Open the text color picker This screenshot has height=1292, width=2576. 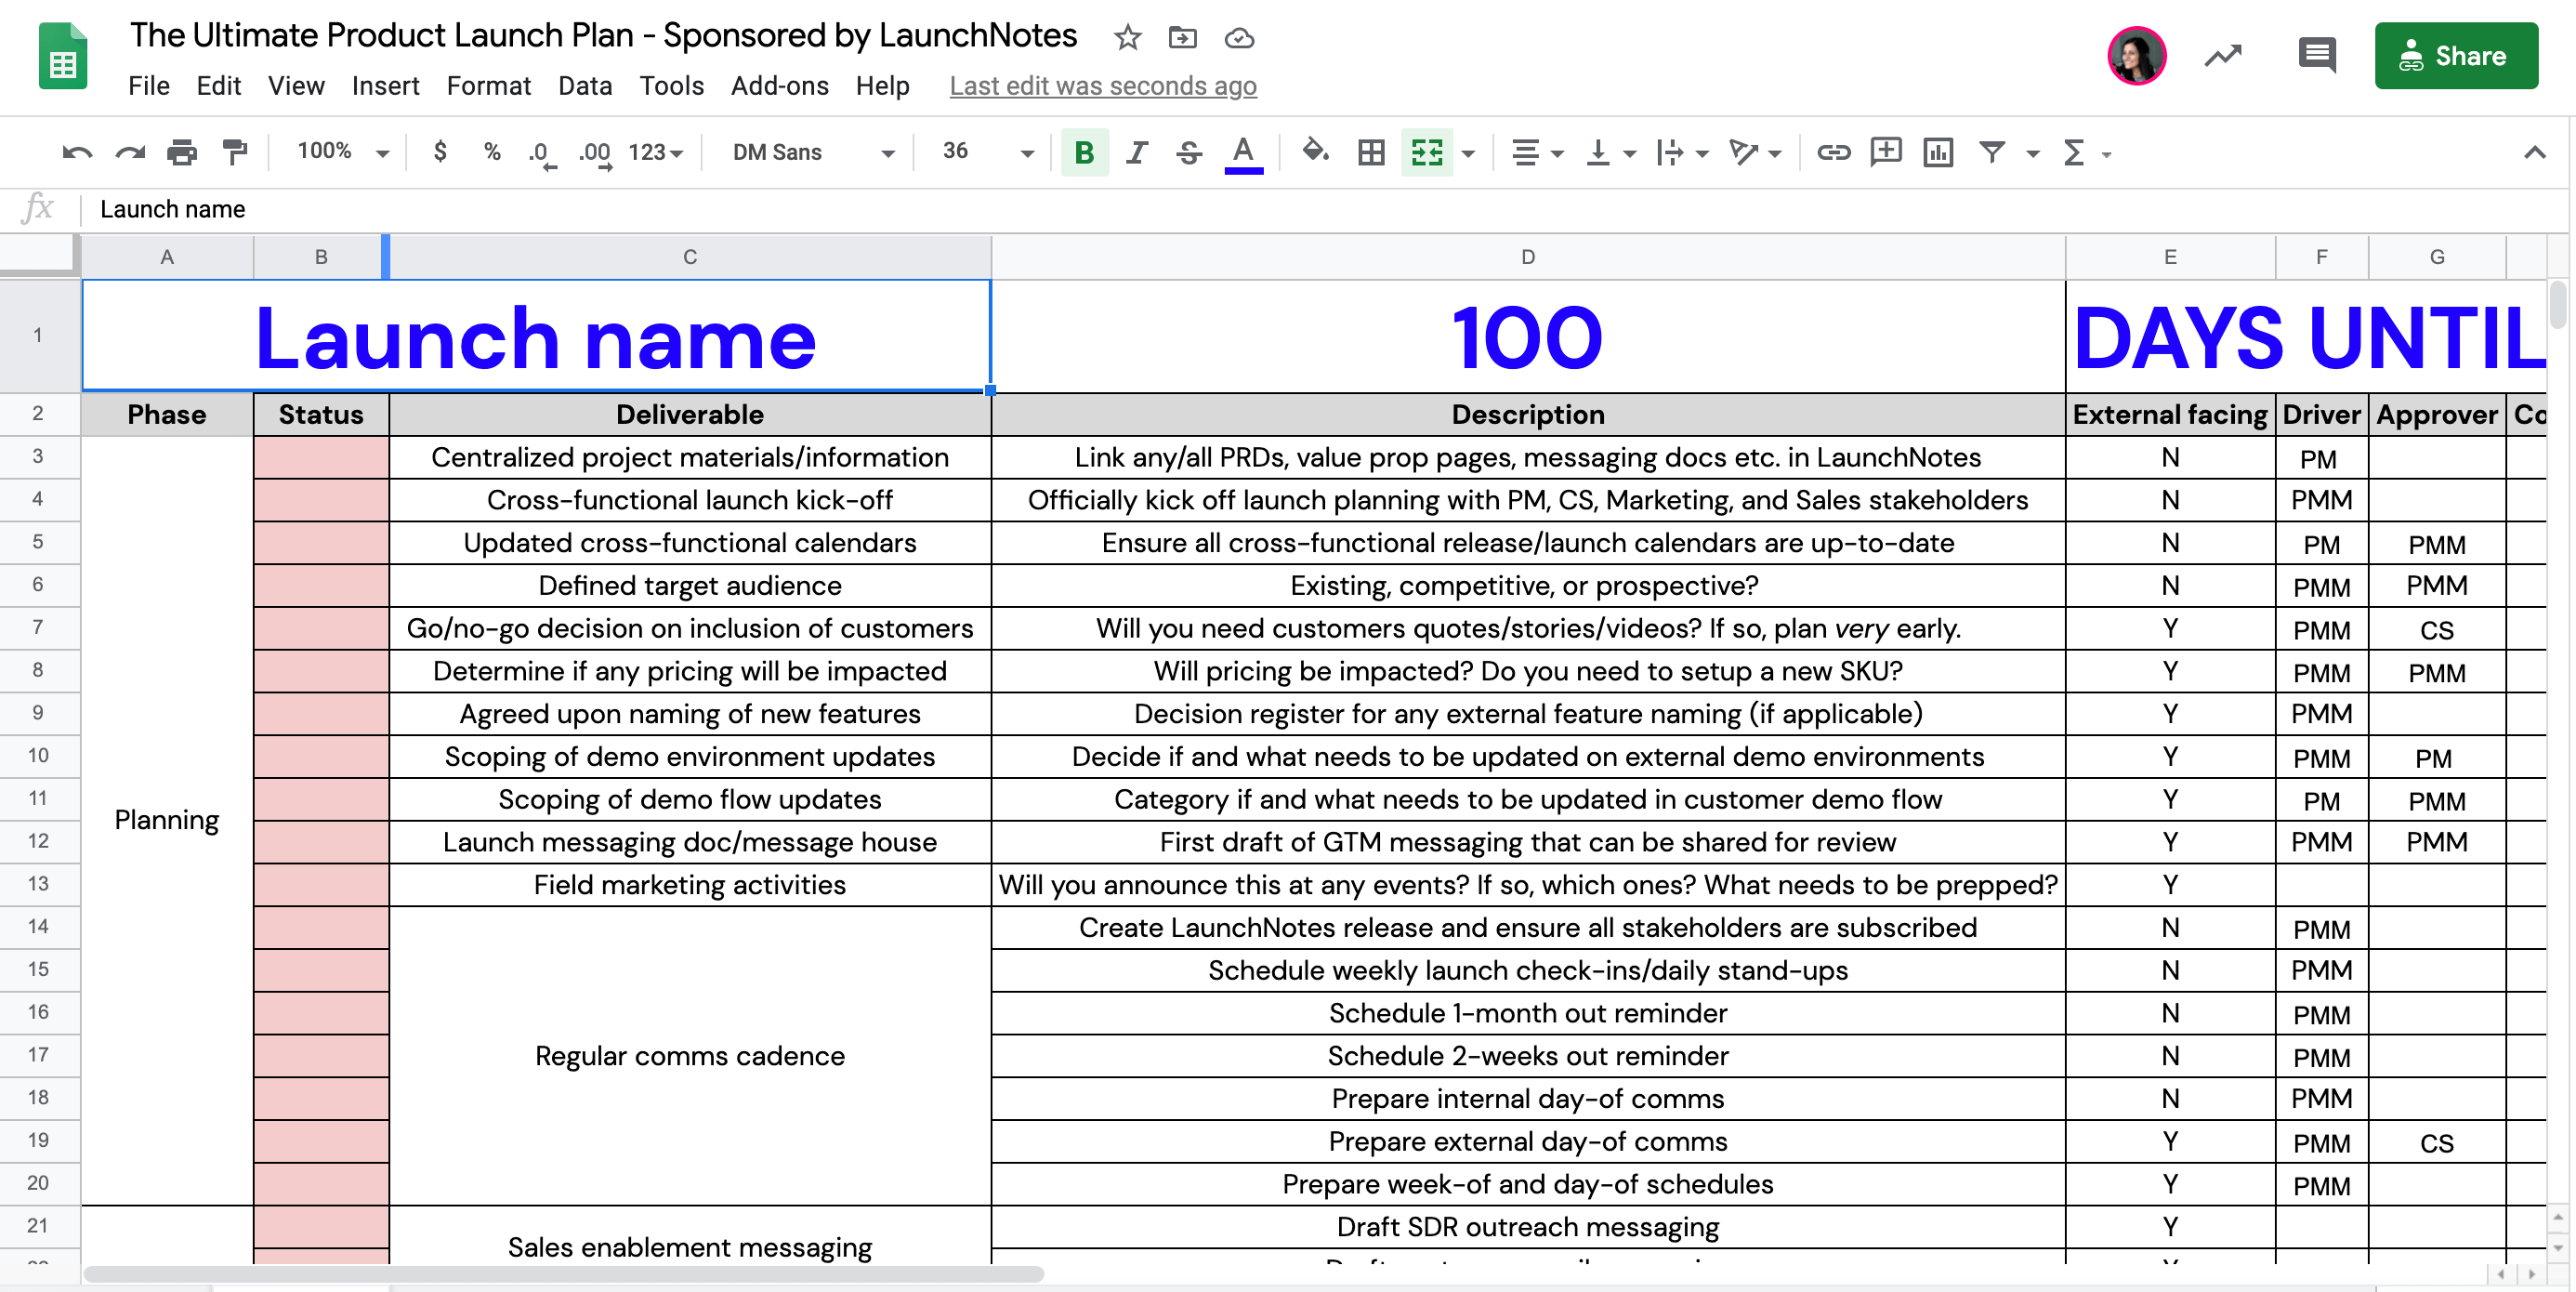(1243, 153)
